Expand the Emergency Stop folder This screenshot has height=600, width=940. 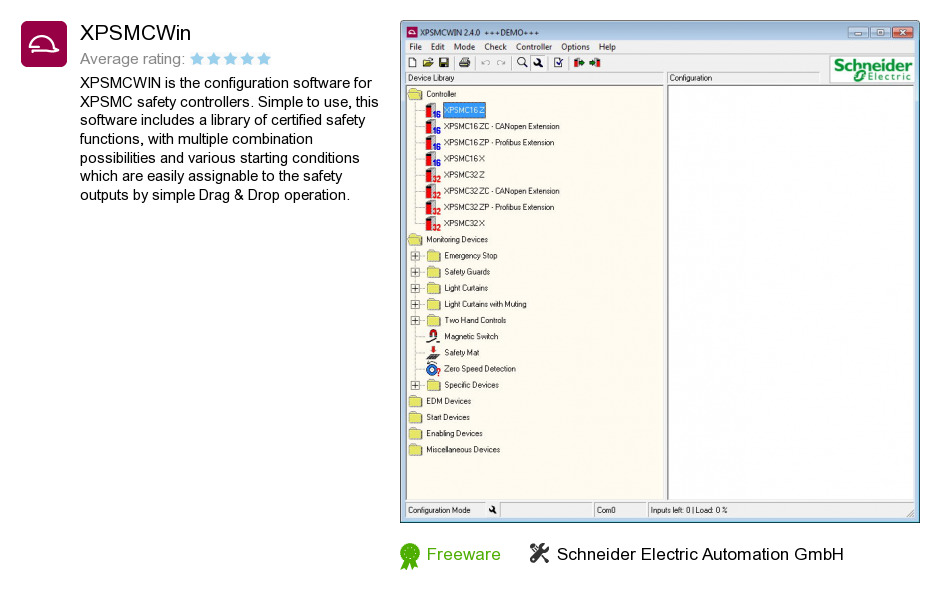click(415, 256)
